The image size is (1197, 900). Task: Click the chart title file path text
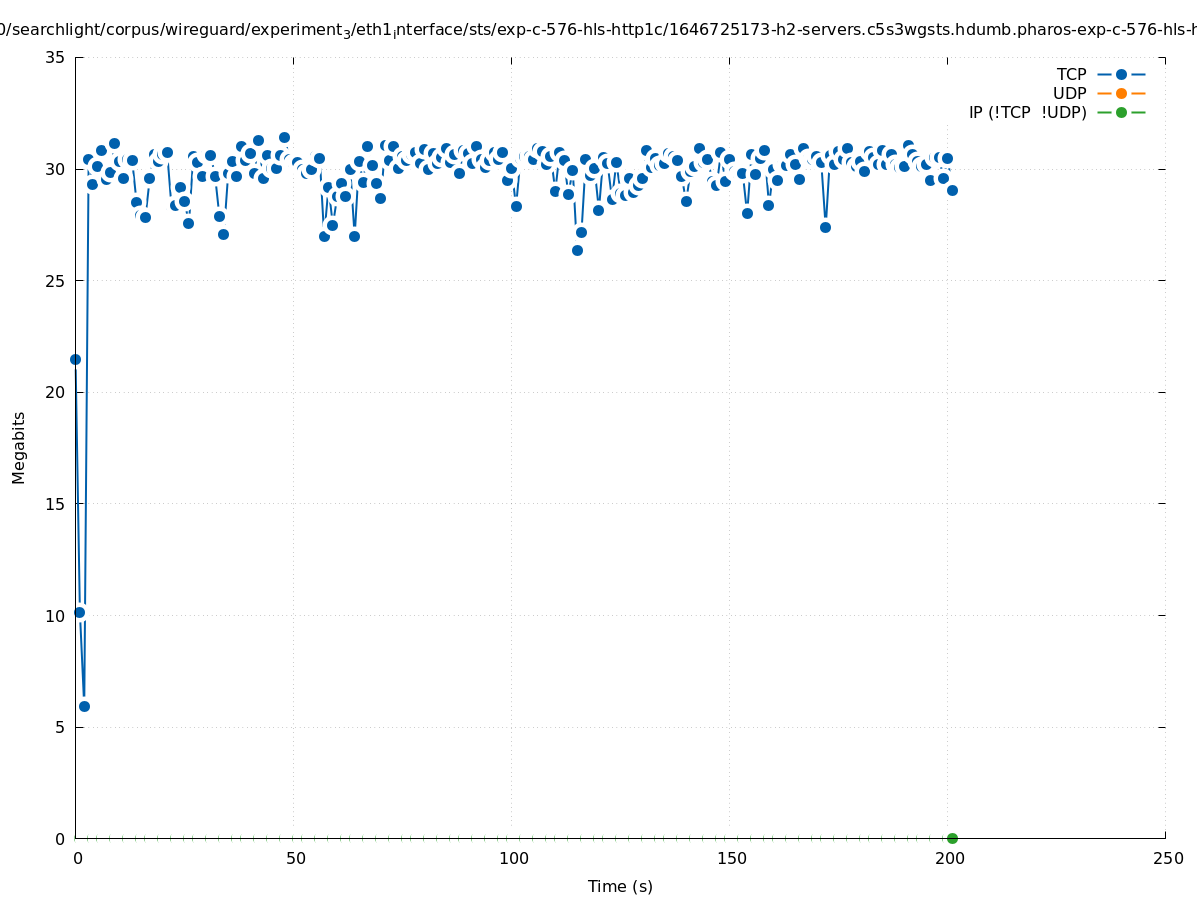click(x=598, y=30)
